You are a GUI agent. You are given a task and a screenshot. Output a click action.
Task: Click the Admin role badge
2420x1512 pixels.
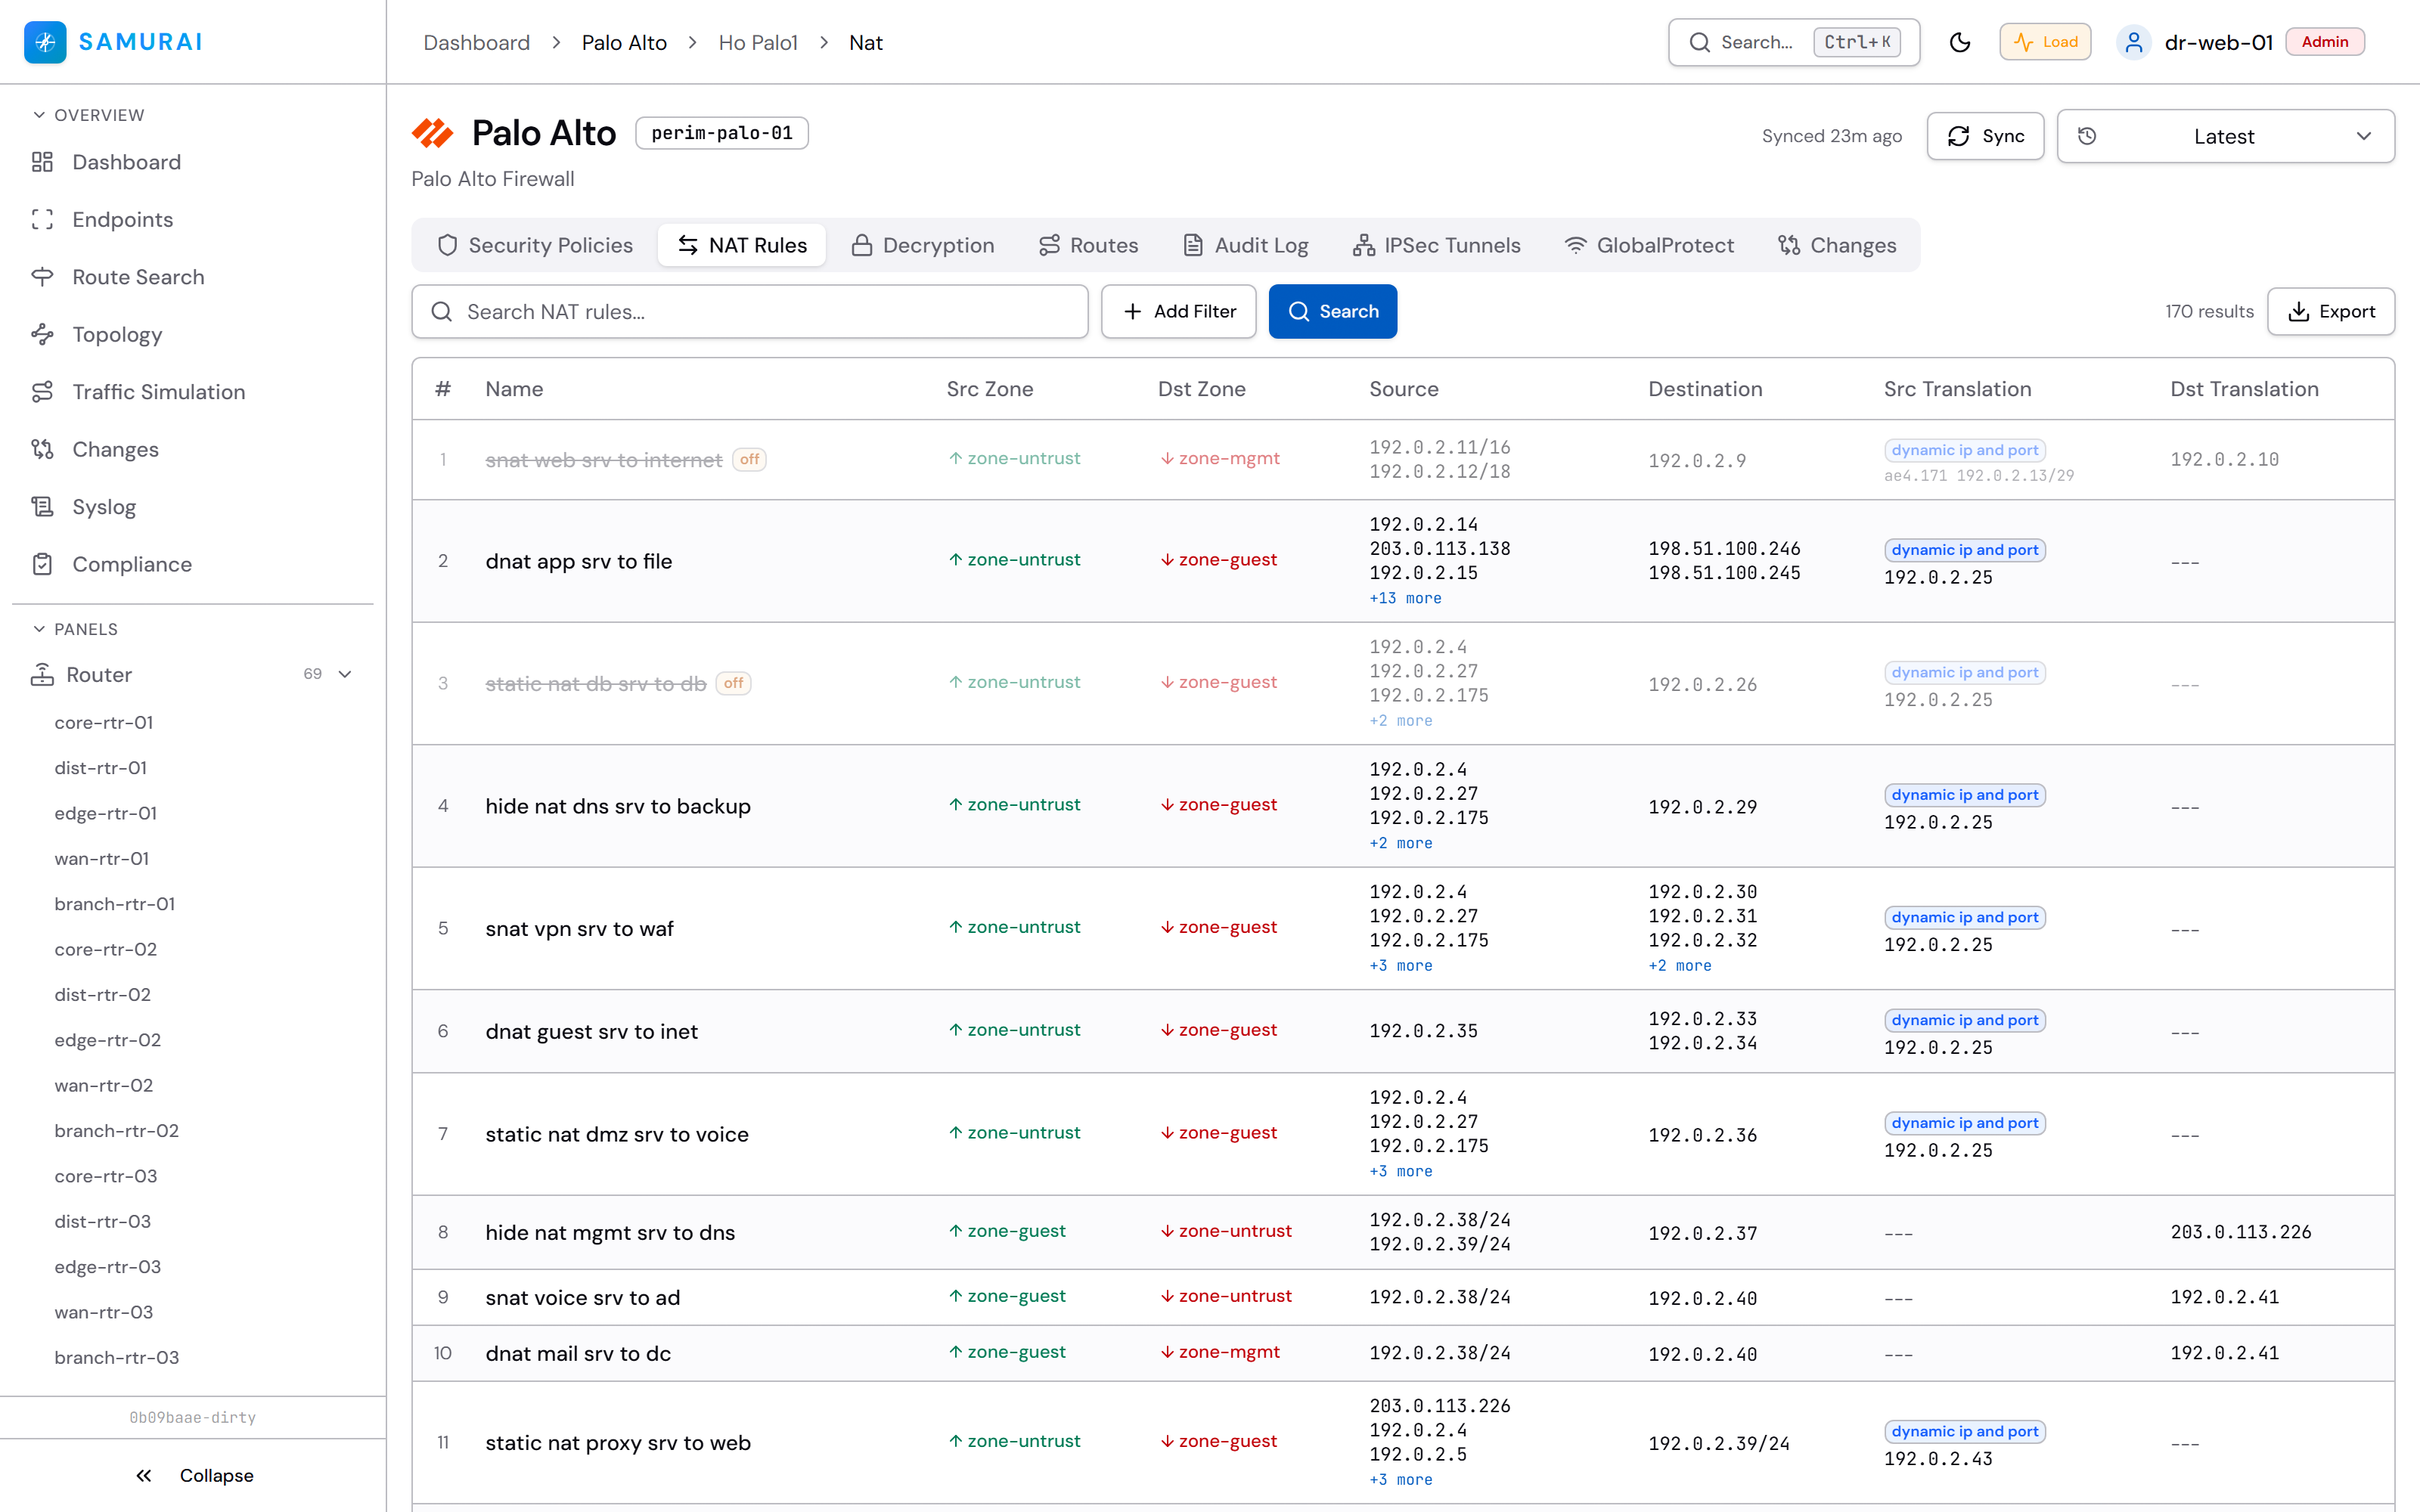[x=2325, y=42]
